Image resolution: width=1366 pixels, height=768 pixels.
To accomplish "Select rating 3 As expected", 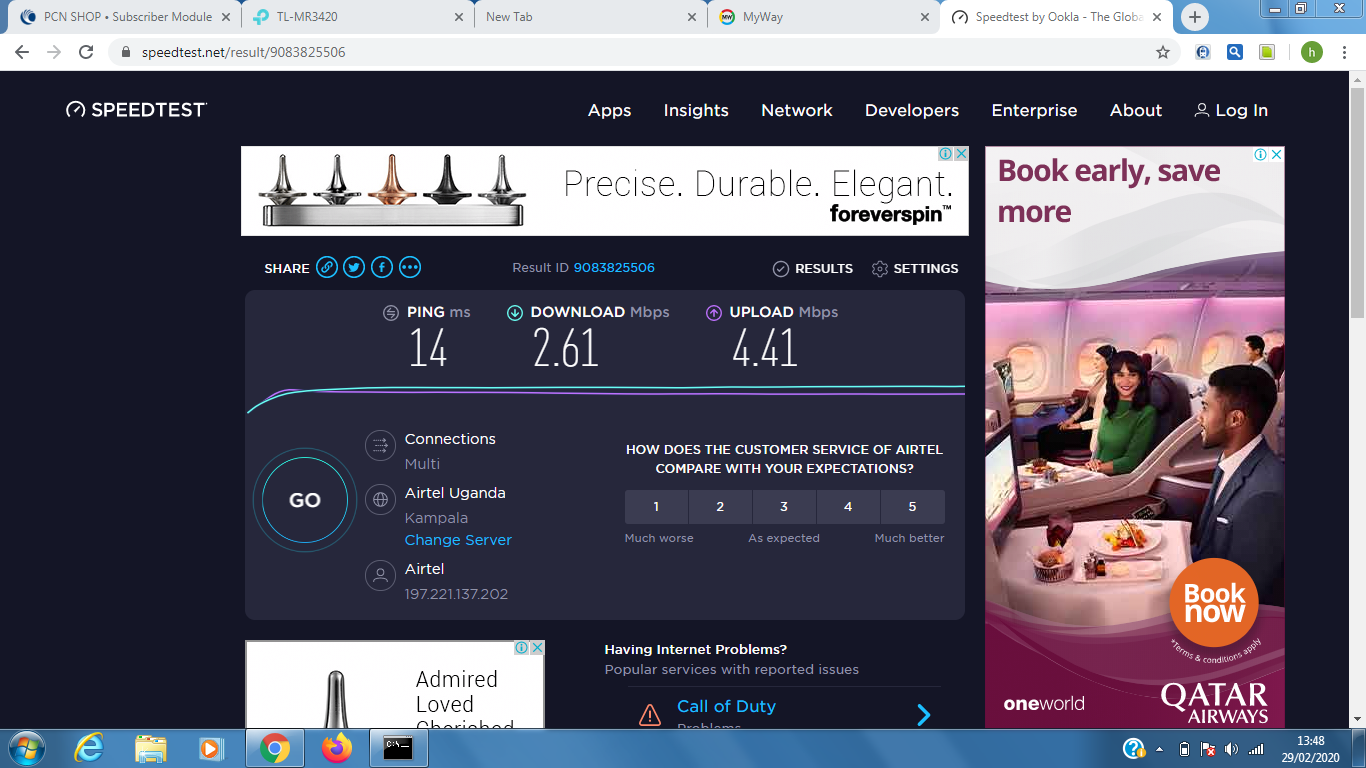I will (x=784, y=507).
